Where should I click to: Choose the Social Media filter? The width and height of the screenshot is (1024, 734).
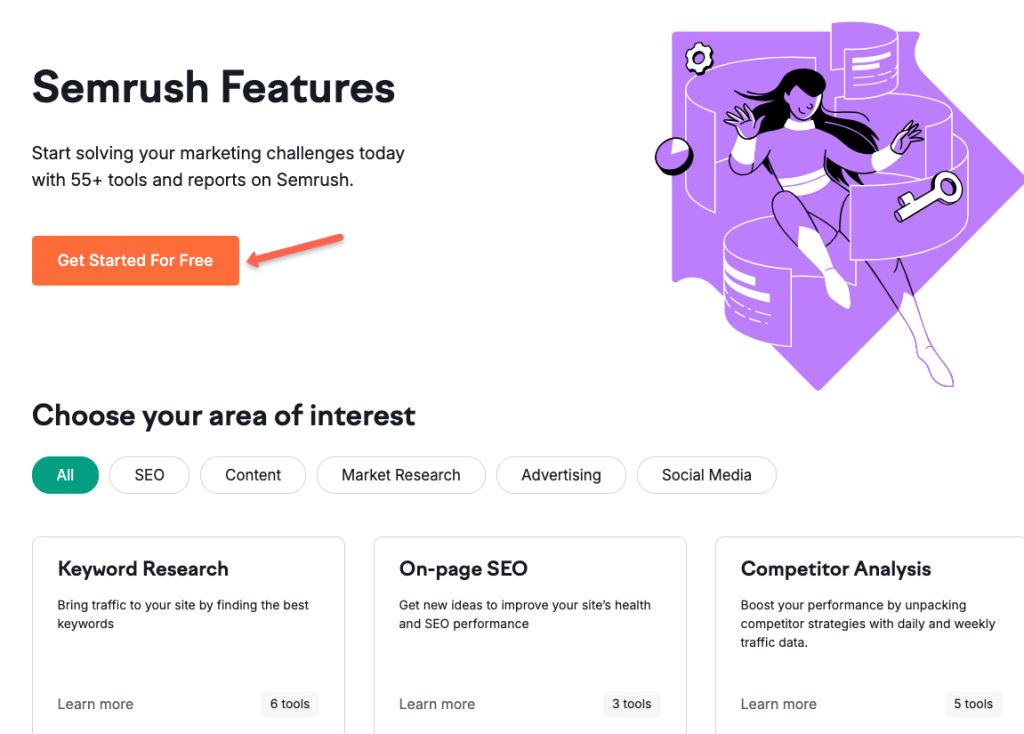point(706,475)
